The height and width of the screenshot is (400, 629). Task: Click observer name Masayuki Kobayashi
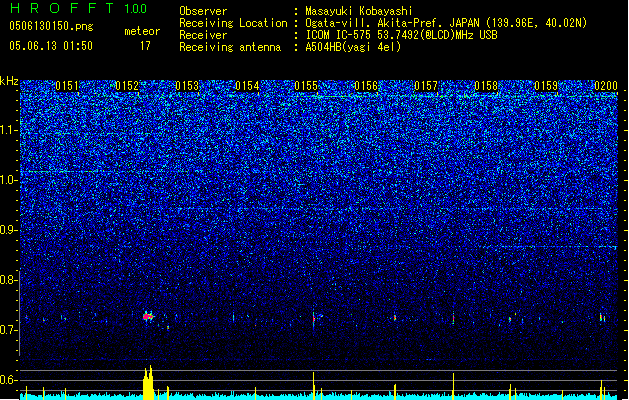[359, 11]
